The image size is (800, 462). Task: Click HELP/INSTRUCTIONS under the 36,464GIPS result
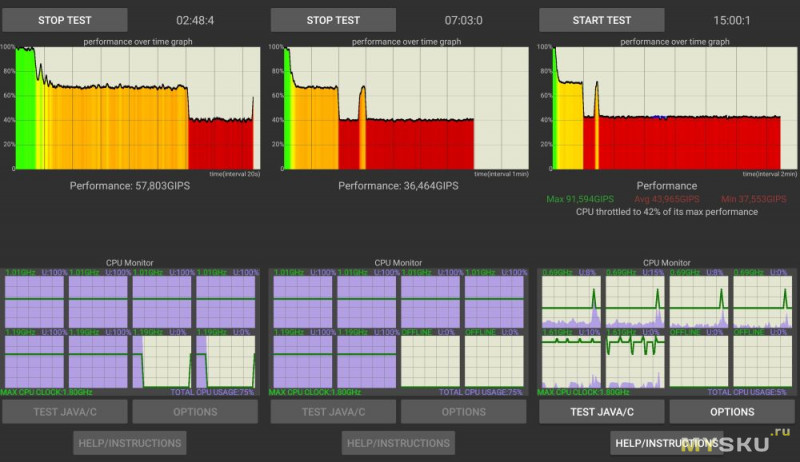[x=398, y=443]
